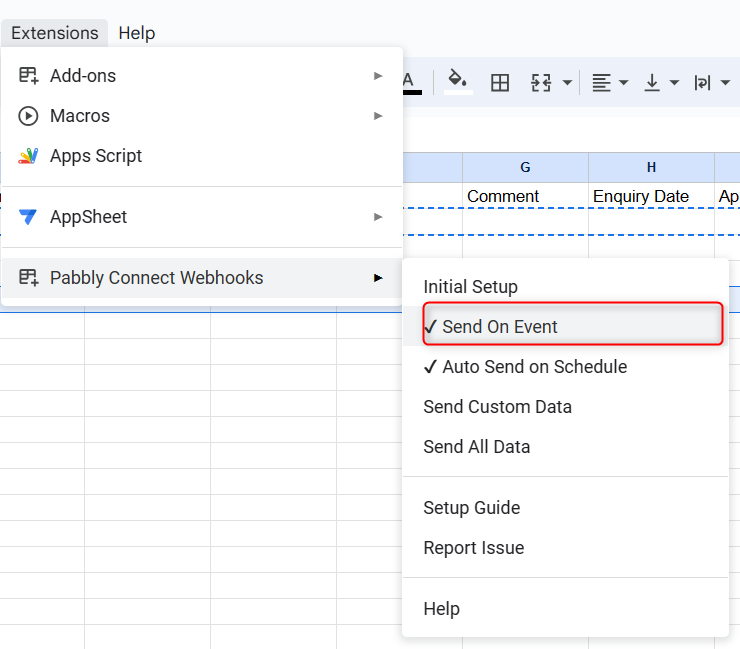Expand the Pabbly Connect Webhooks arrow
Image resolution: width=740 pixels, height=649 pixels.
(x=378, y=278)
